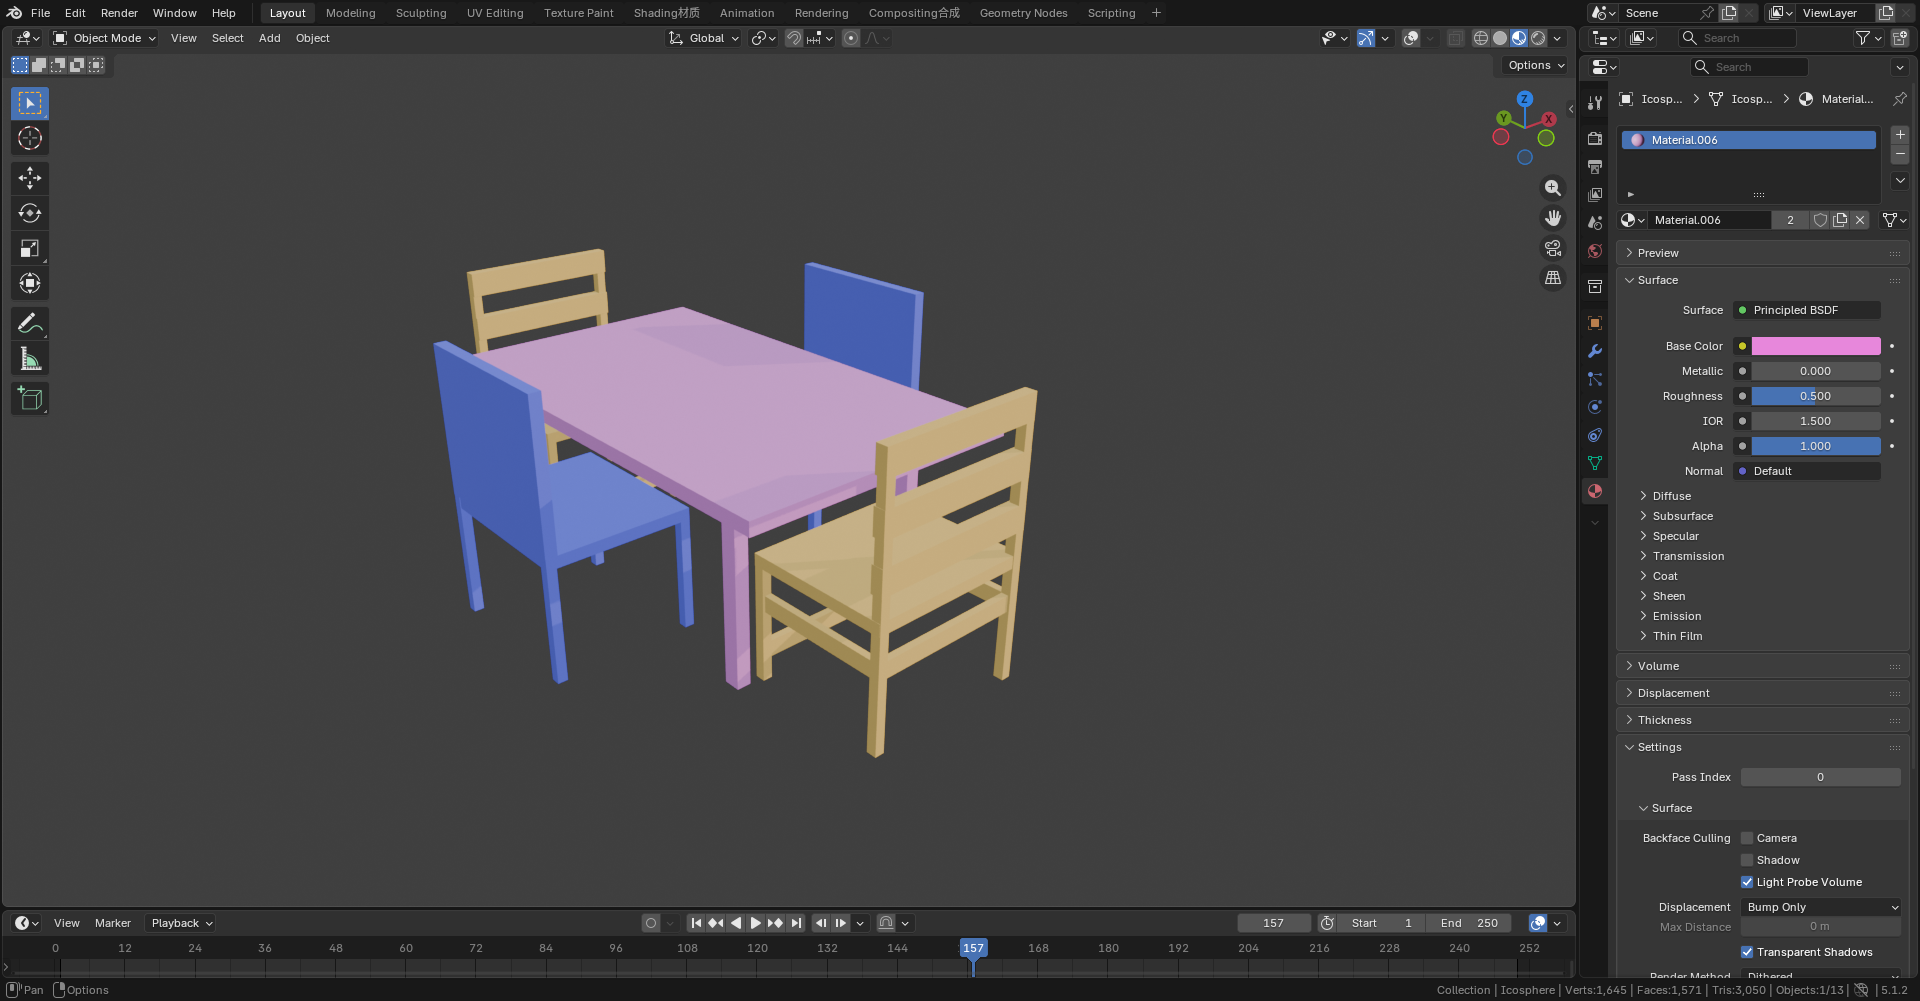Uncheck Light Probe Volume option
This screenshot has width=1920, height=1001.
tap(1747, 882)
